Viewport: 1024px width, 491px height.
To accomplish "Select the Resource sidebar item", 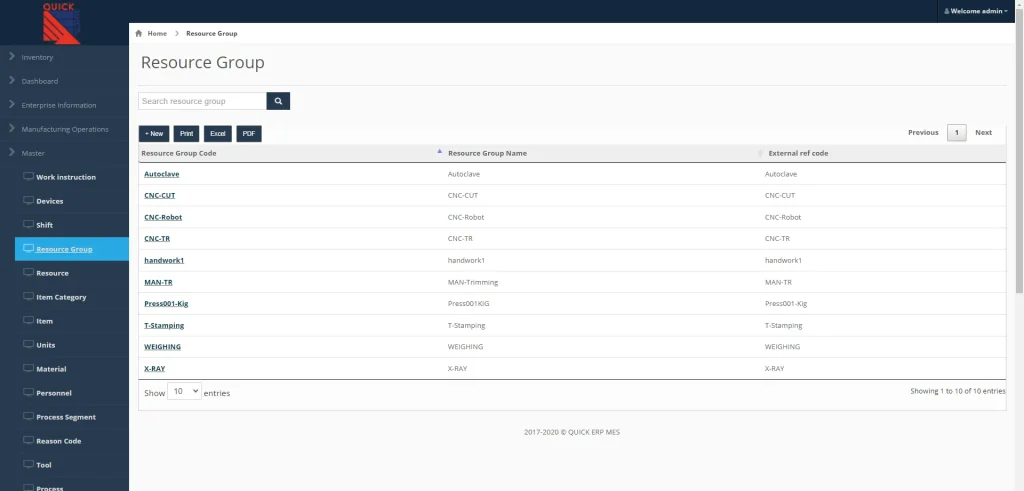I will click(x=52, y=273).
